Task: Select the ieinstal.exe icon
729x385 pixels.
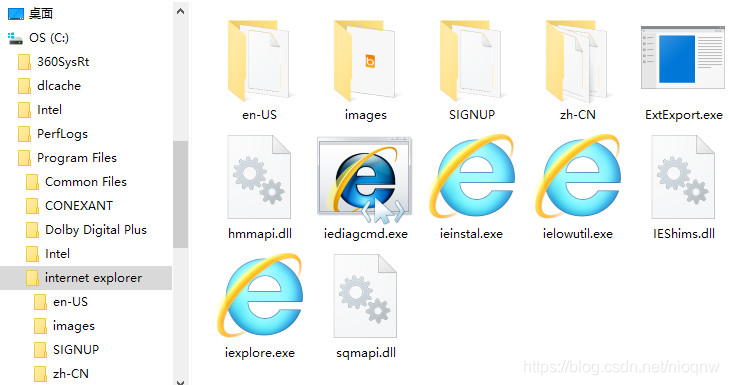Action: (471, 177)
